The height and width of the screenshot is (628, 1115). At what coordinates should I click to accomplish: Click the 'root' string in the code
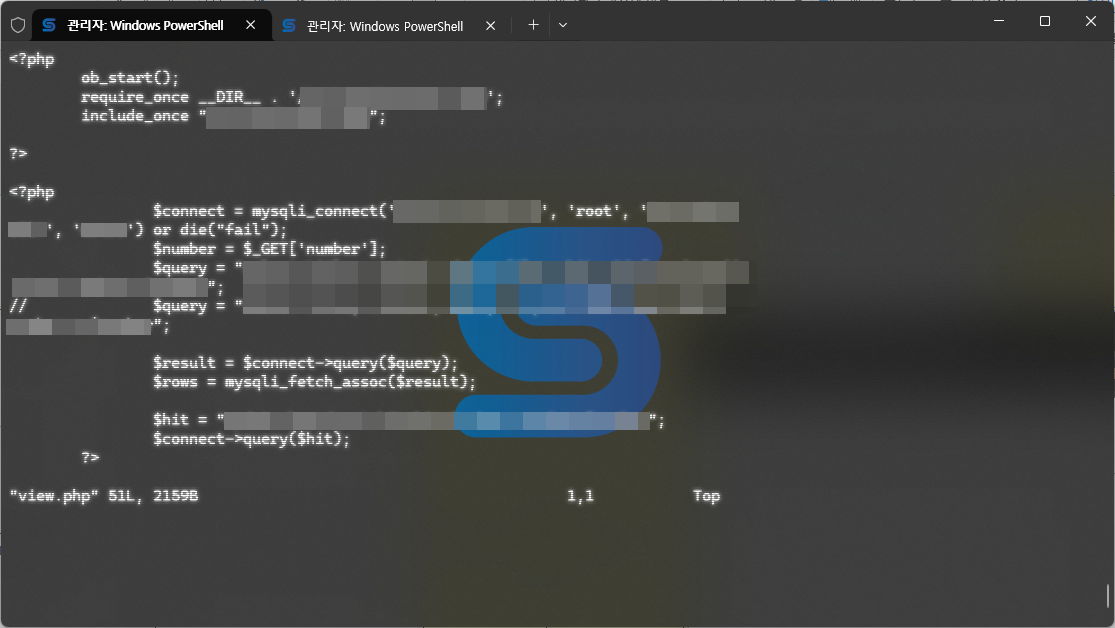click(x=594, y=211)
